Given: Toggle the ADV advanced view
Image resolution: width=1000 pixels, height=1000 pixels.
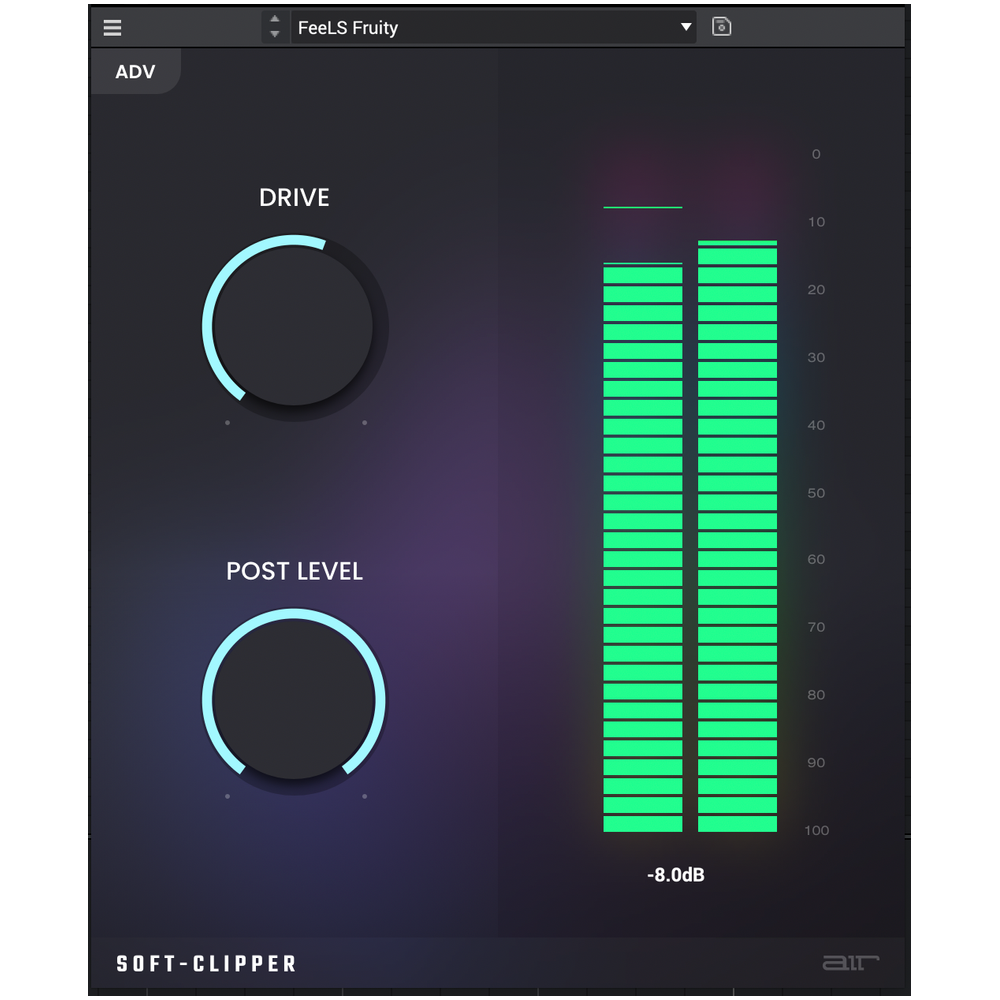Looking at the screenshot, I should [x=135, y=71].
